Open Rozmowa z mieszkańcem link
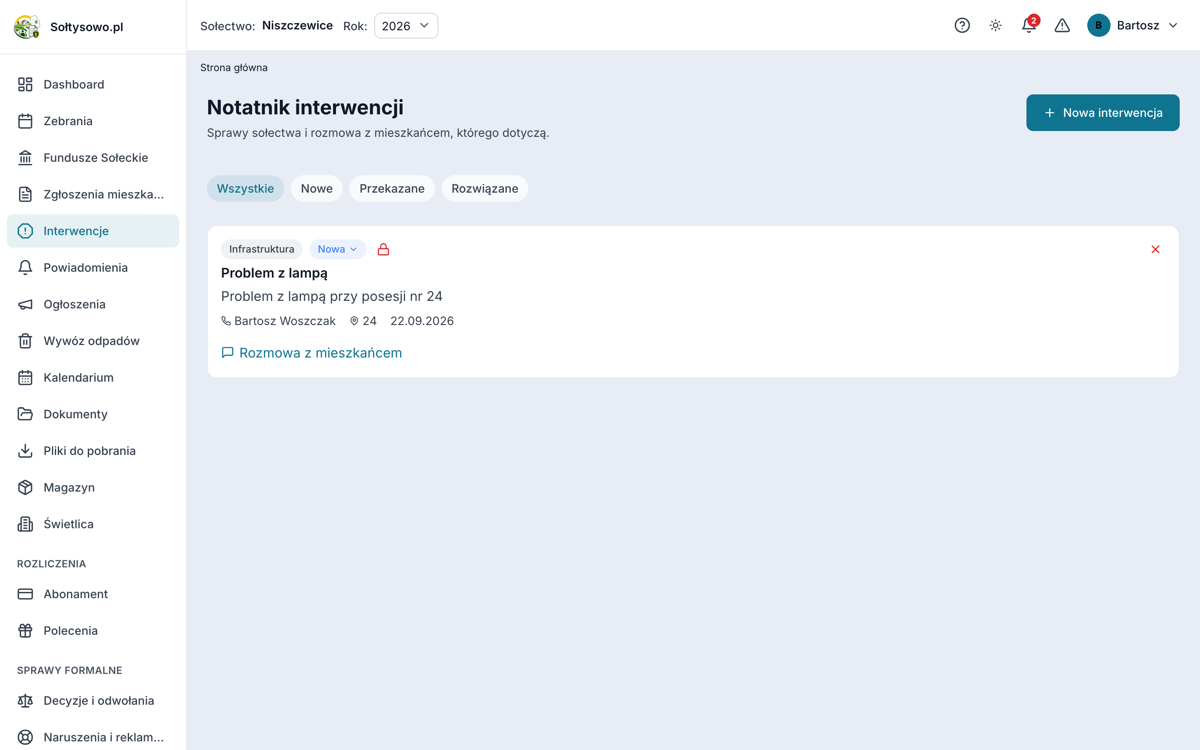 point(312,353)
